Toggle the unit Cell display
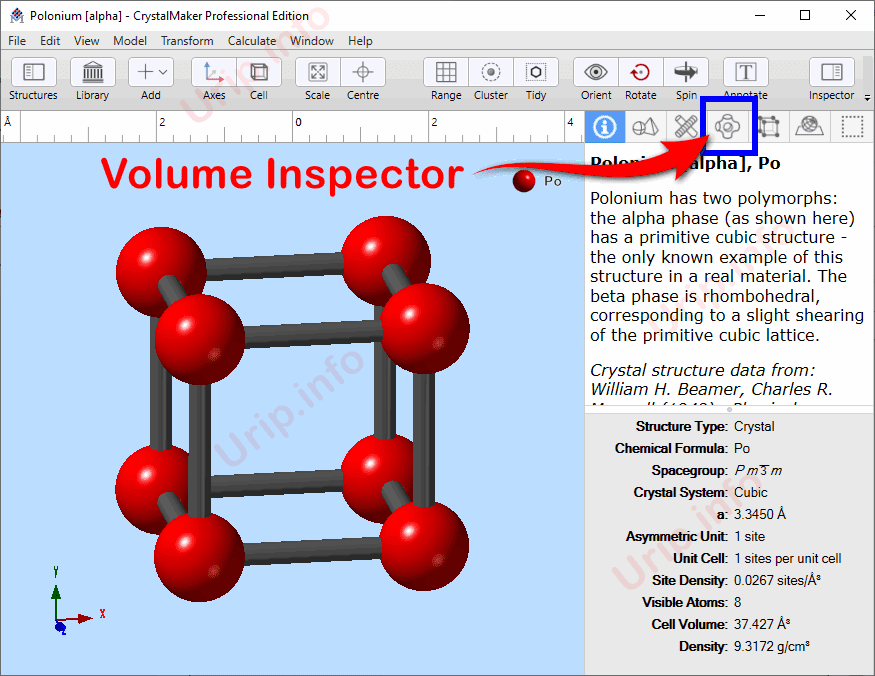This screenshot has height=676, width=875. tap(259, 72)
